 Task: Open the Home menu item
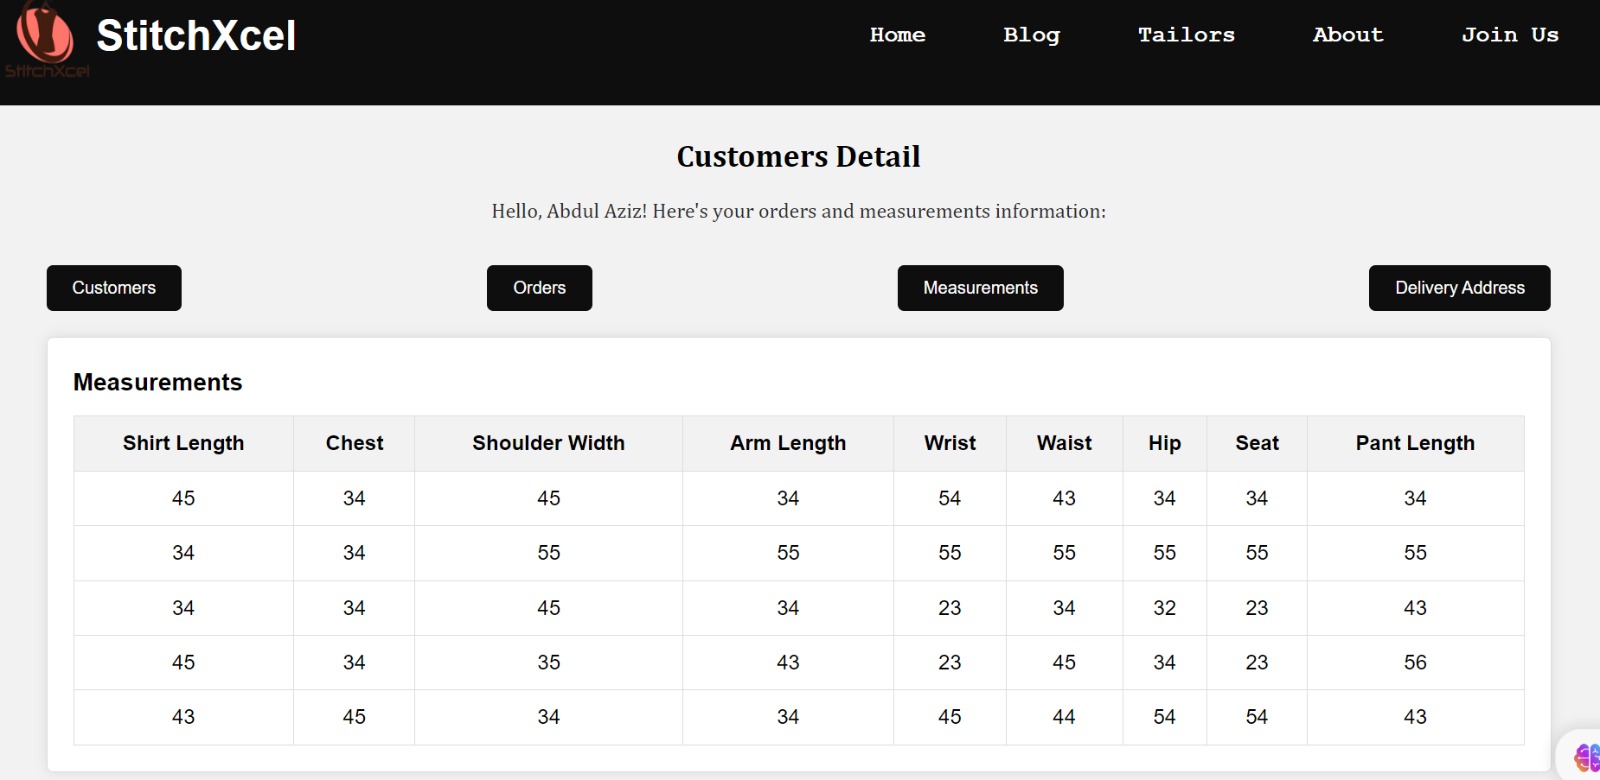tap(897, 35)
